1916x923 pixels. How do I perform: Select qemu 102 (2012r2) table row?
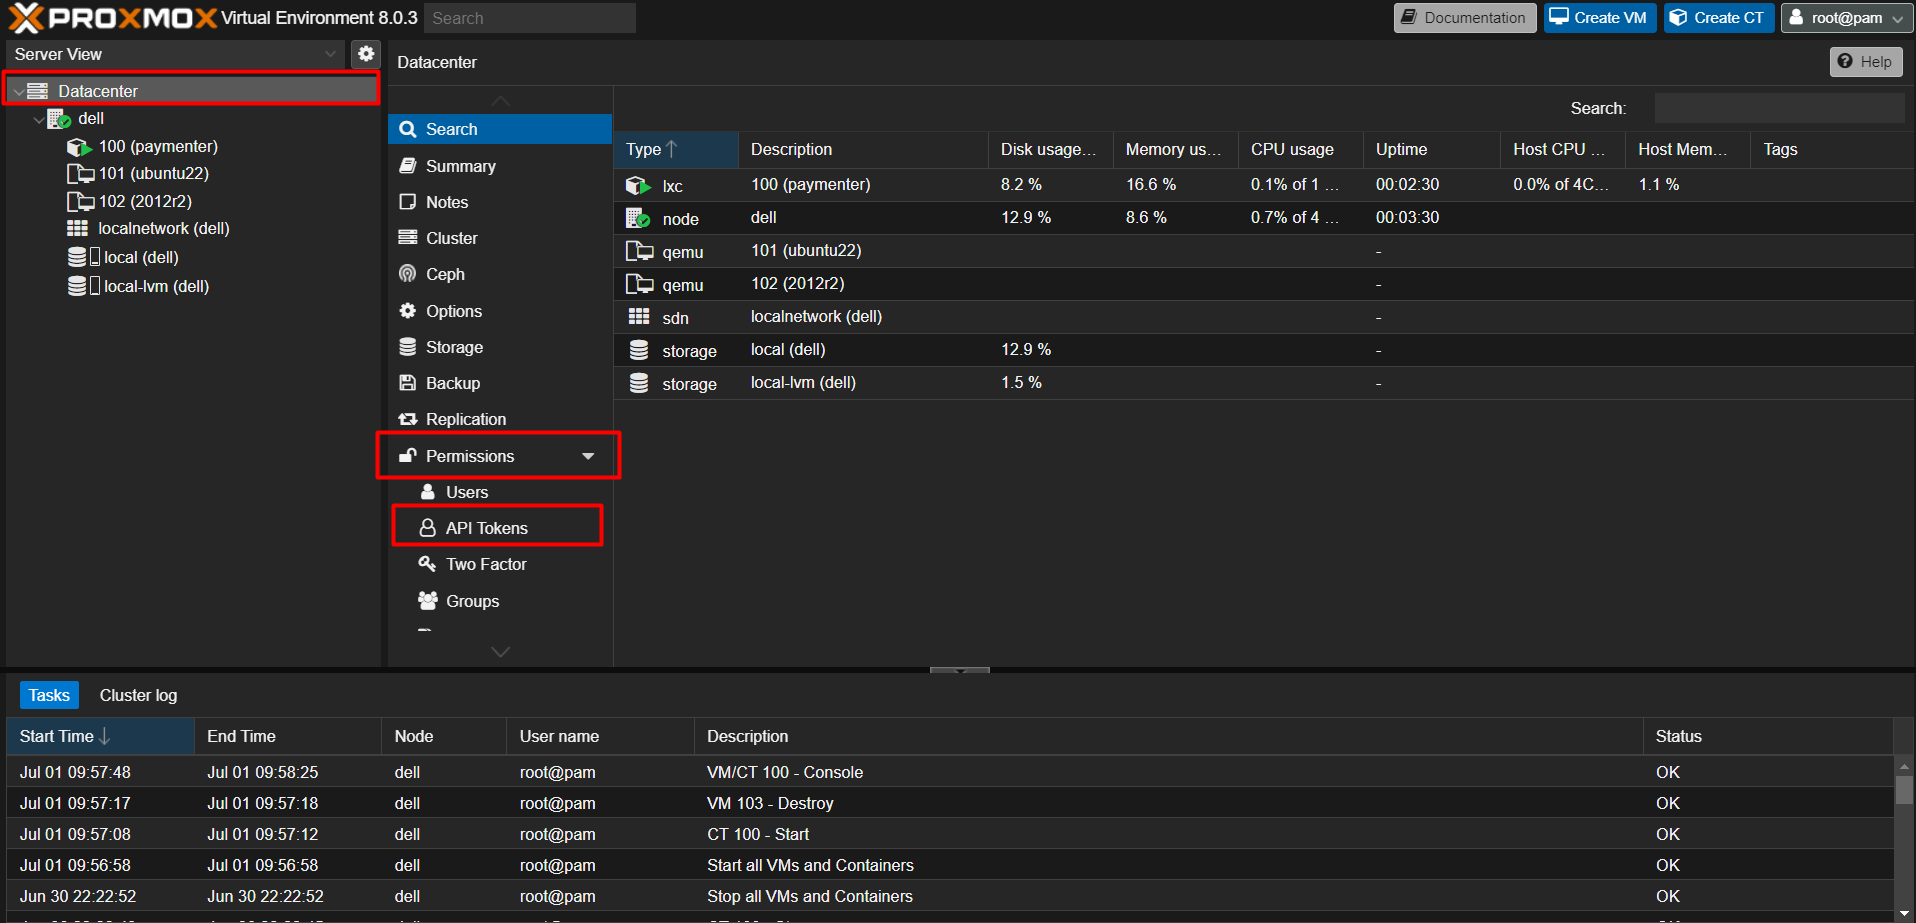click(x=1264, y=284)
